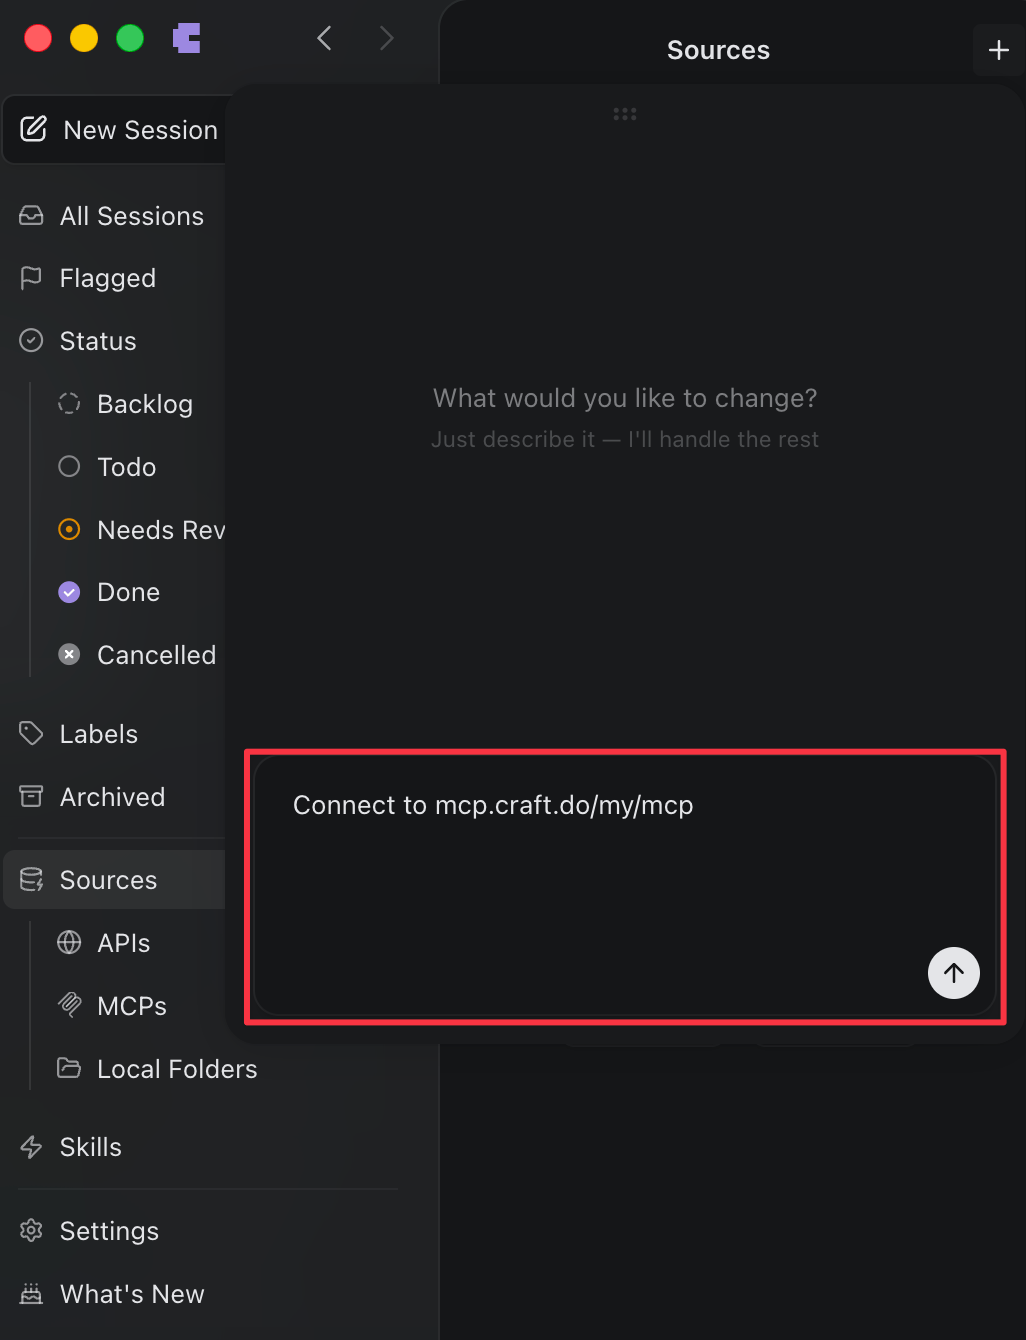
Task: Select the Flagged flag icon
Action: click(31, 278)
